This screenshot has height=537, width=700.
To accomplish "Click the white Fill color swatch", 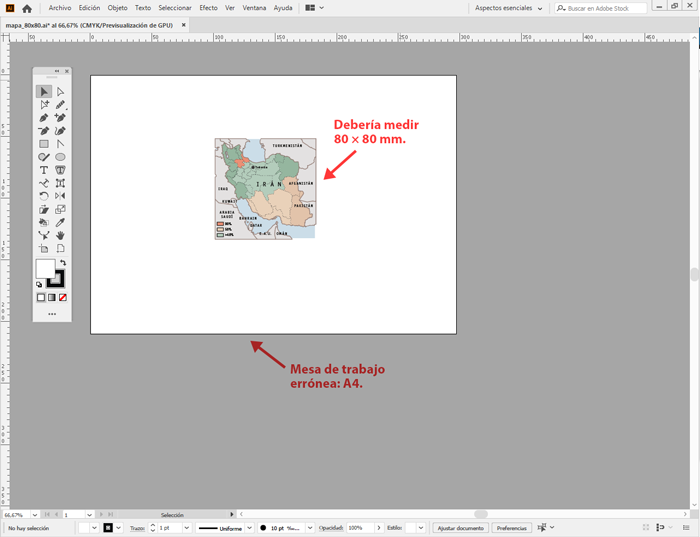I will pyautogui.click(x=45, y=269).
